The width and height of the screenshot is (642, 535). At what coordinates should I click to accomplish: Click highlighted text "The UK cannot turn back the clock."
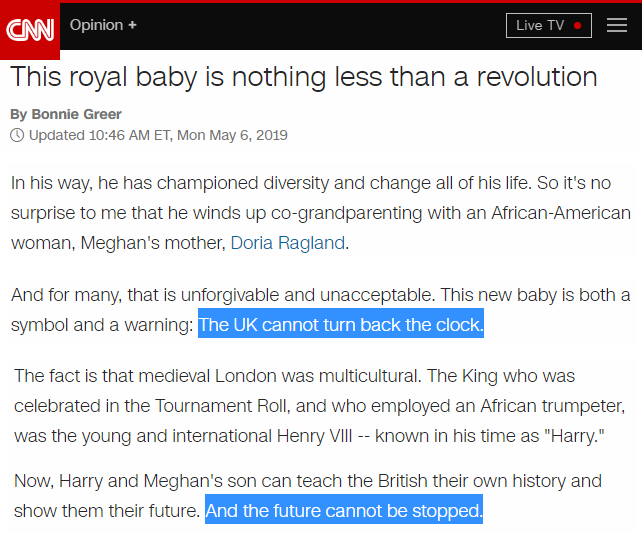point(341,324)
